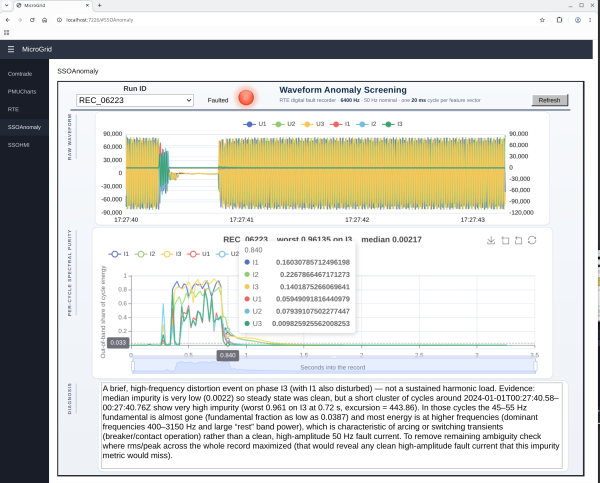
Task: Click tooltip row U3 value
Action: point(311,323)
